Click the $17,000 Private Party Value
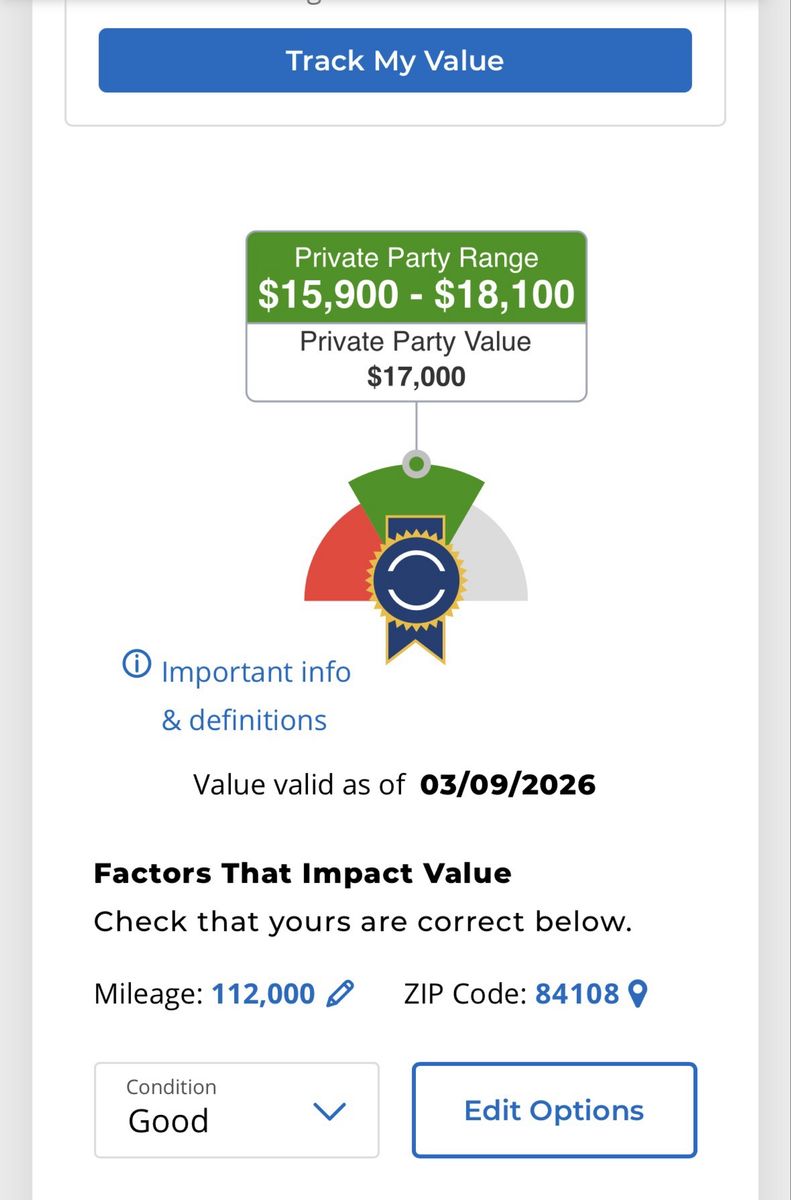This screenshot has width=791, height=1200. [416, 376]
